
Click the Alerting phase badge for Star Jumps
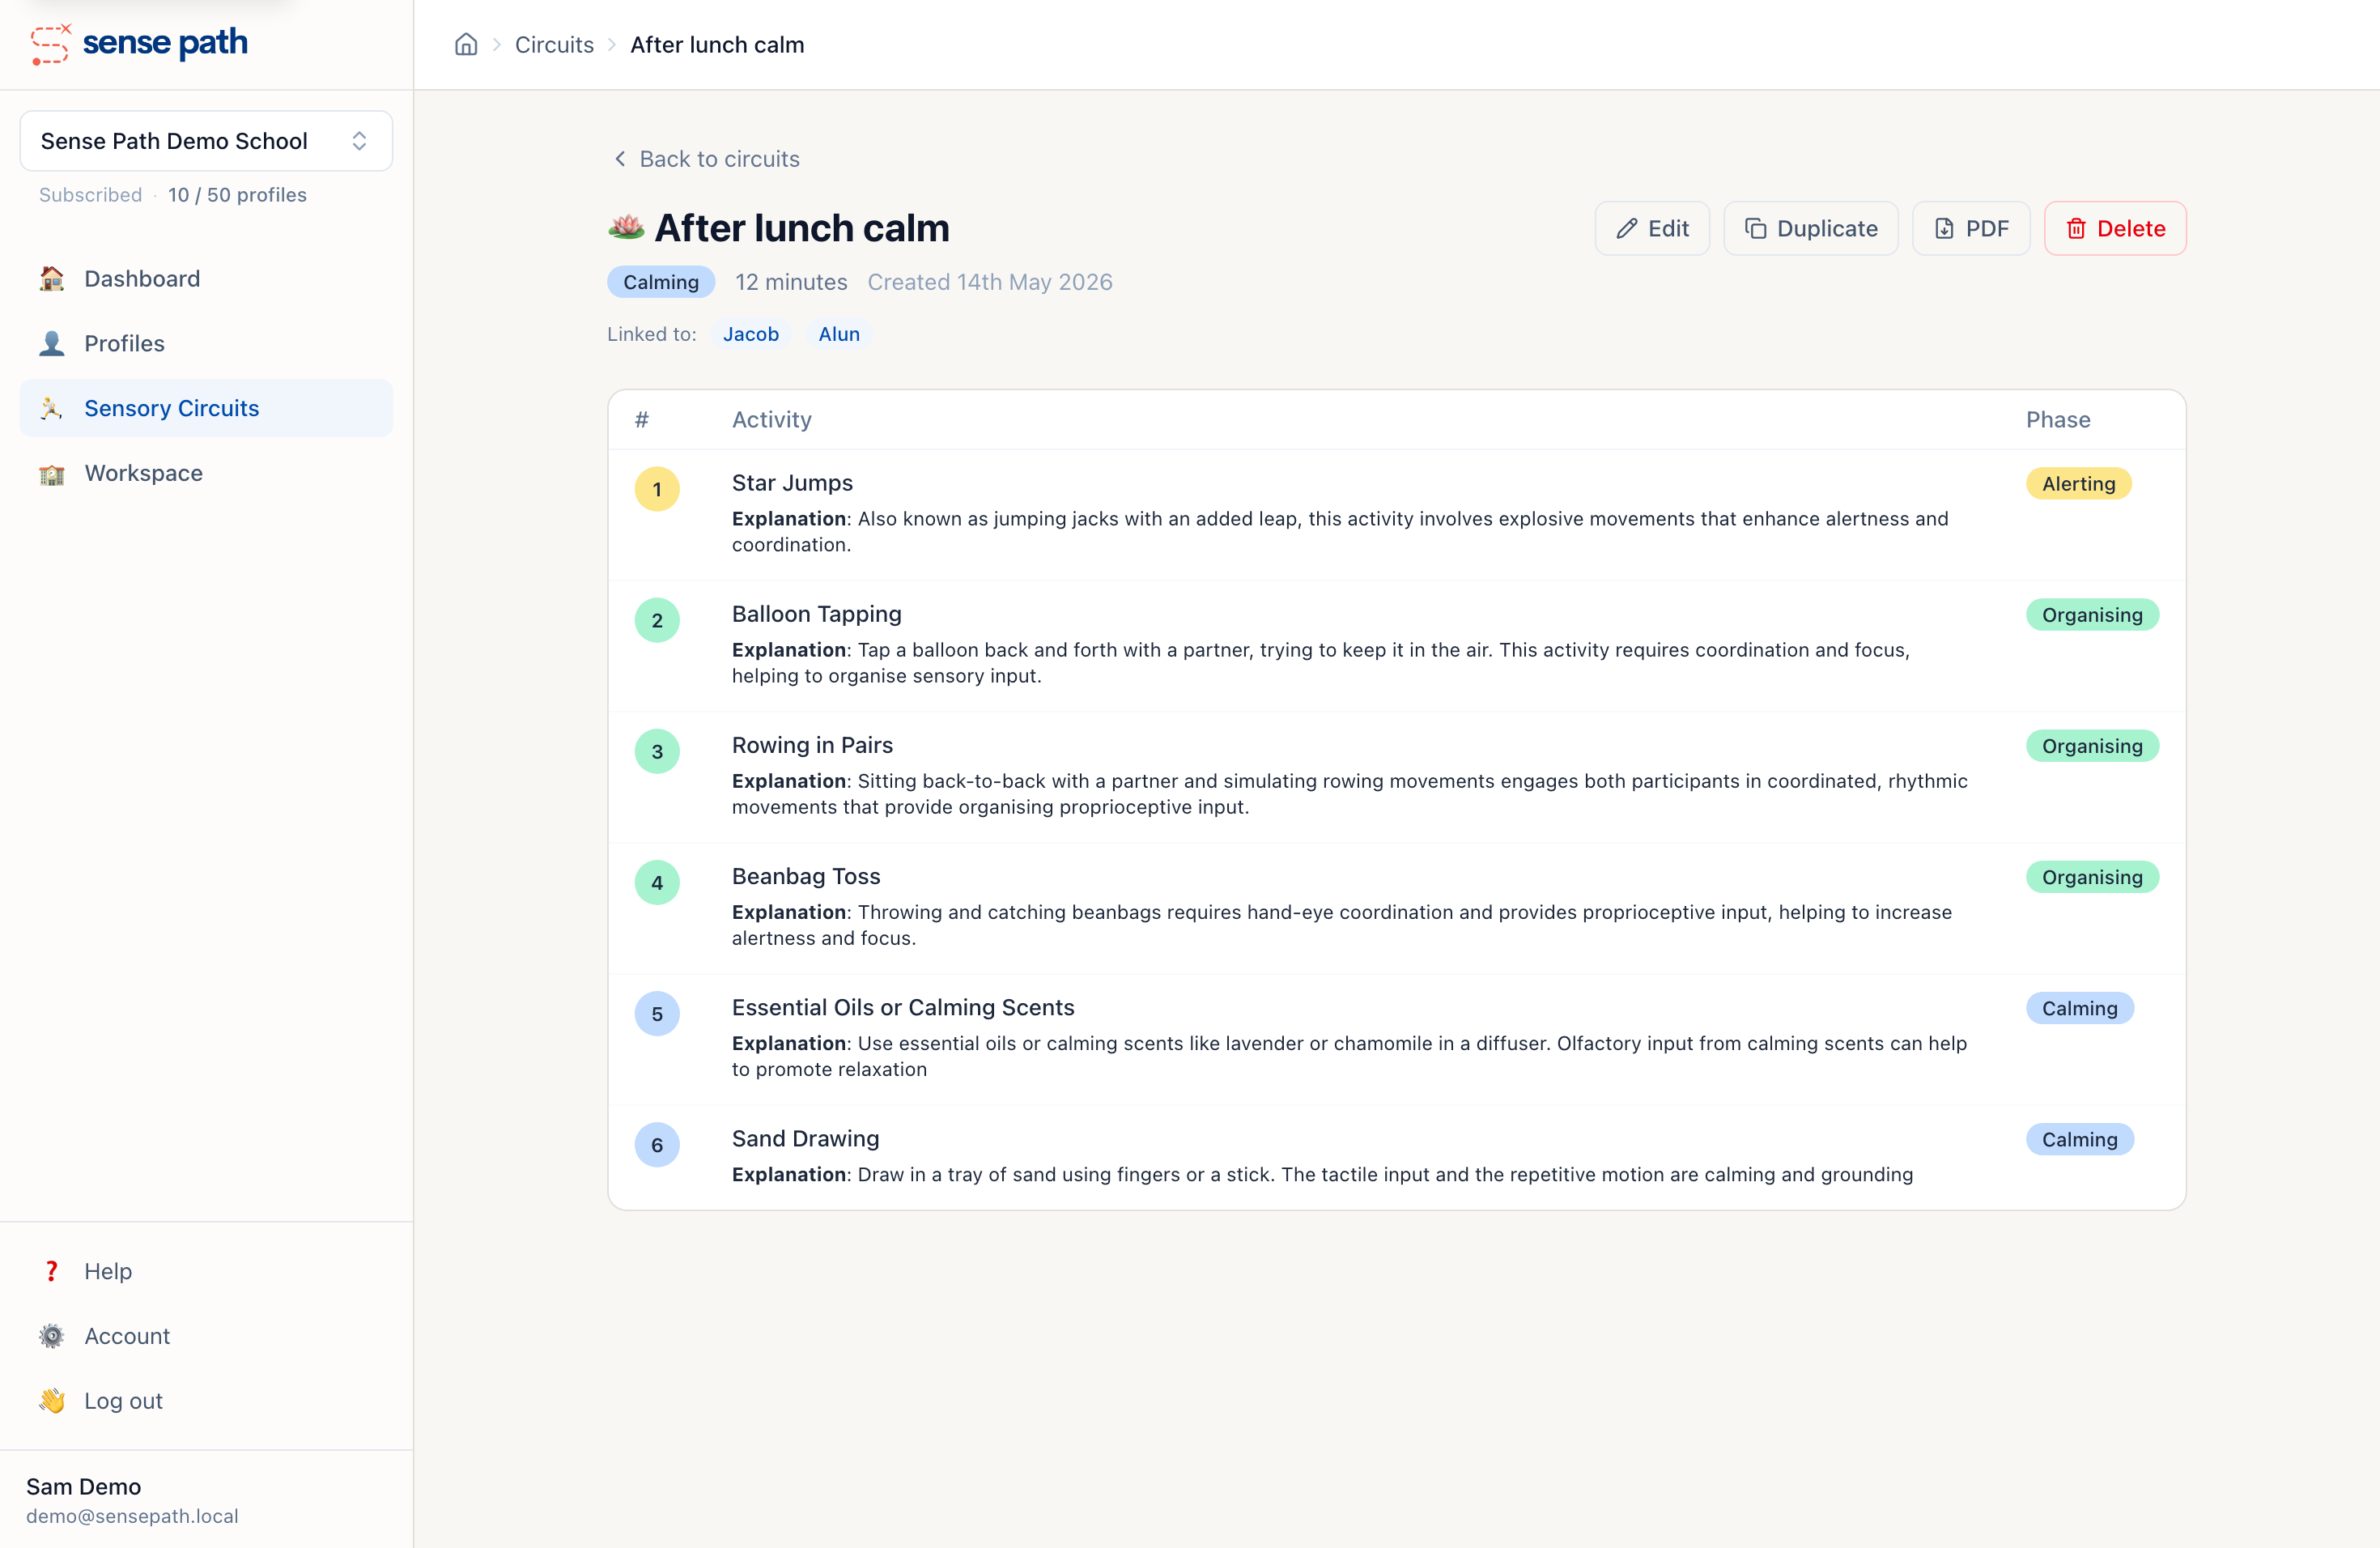(2078, 484)
